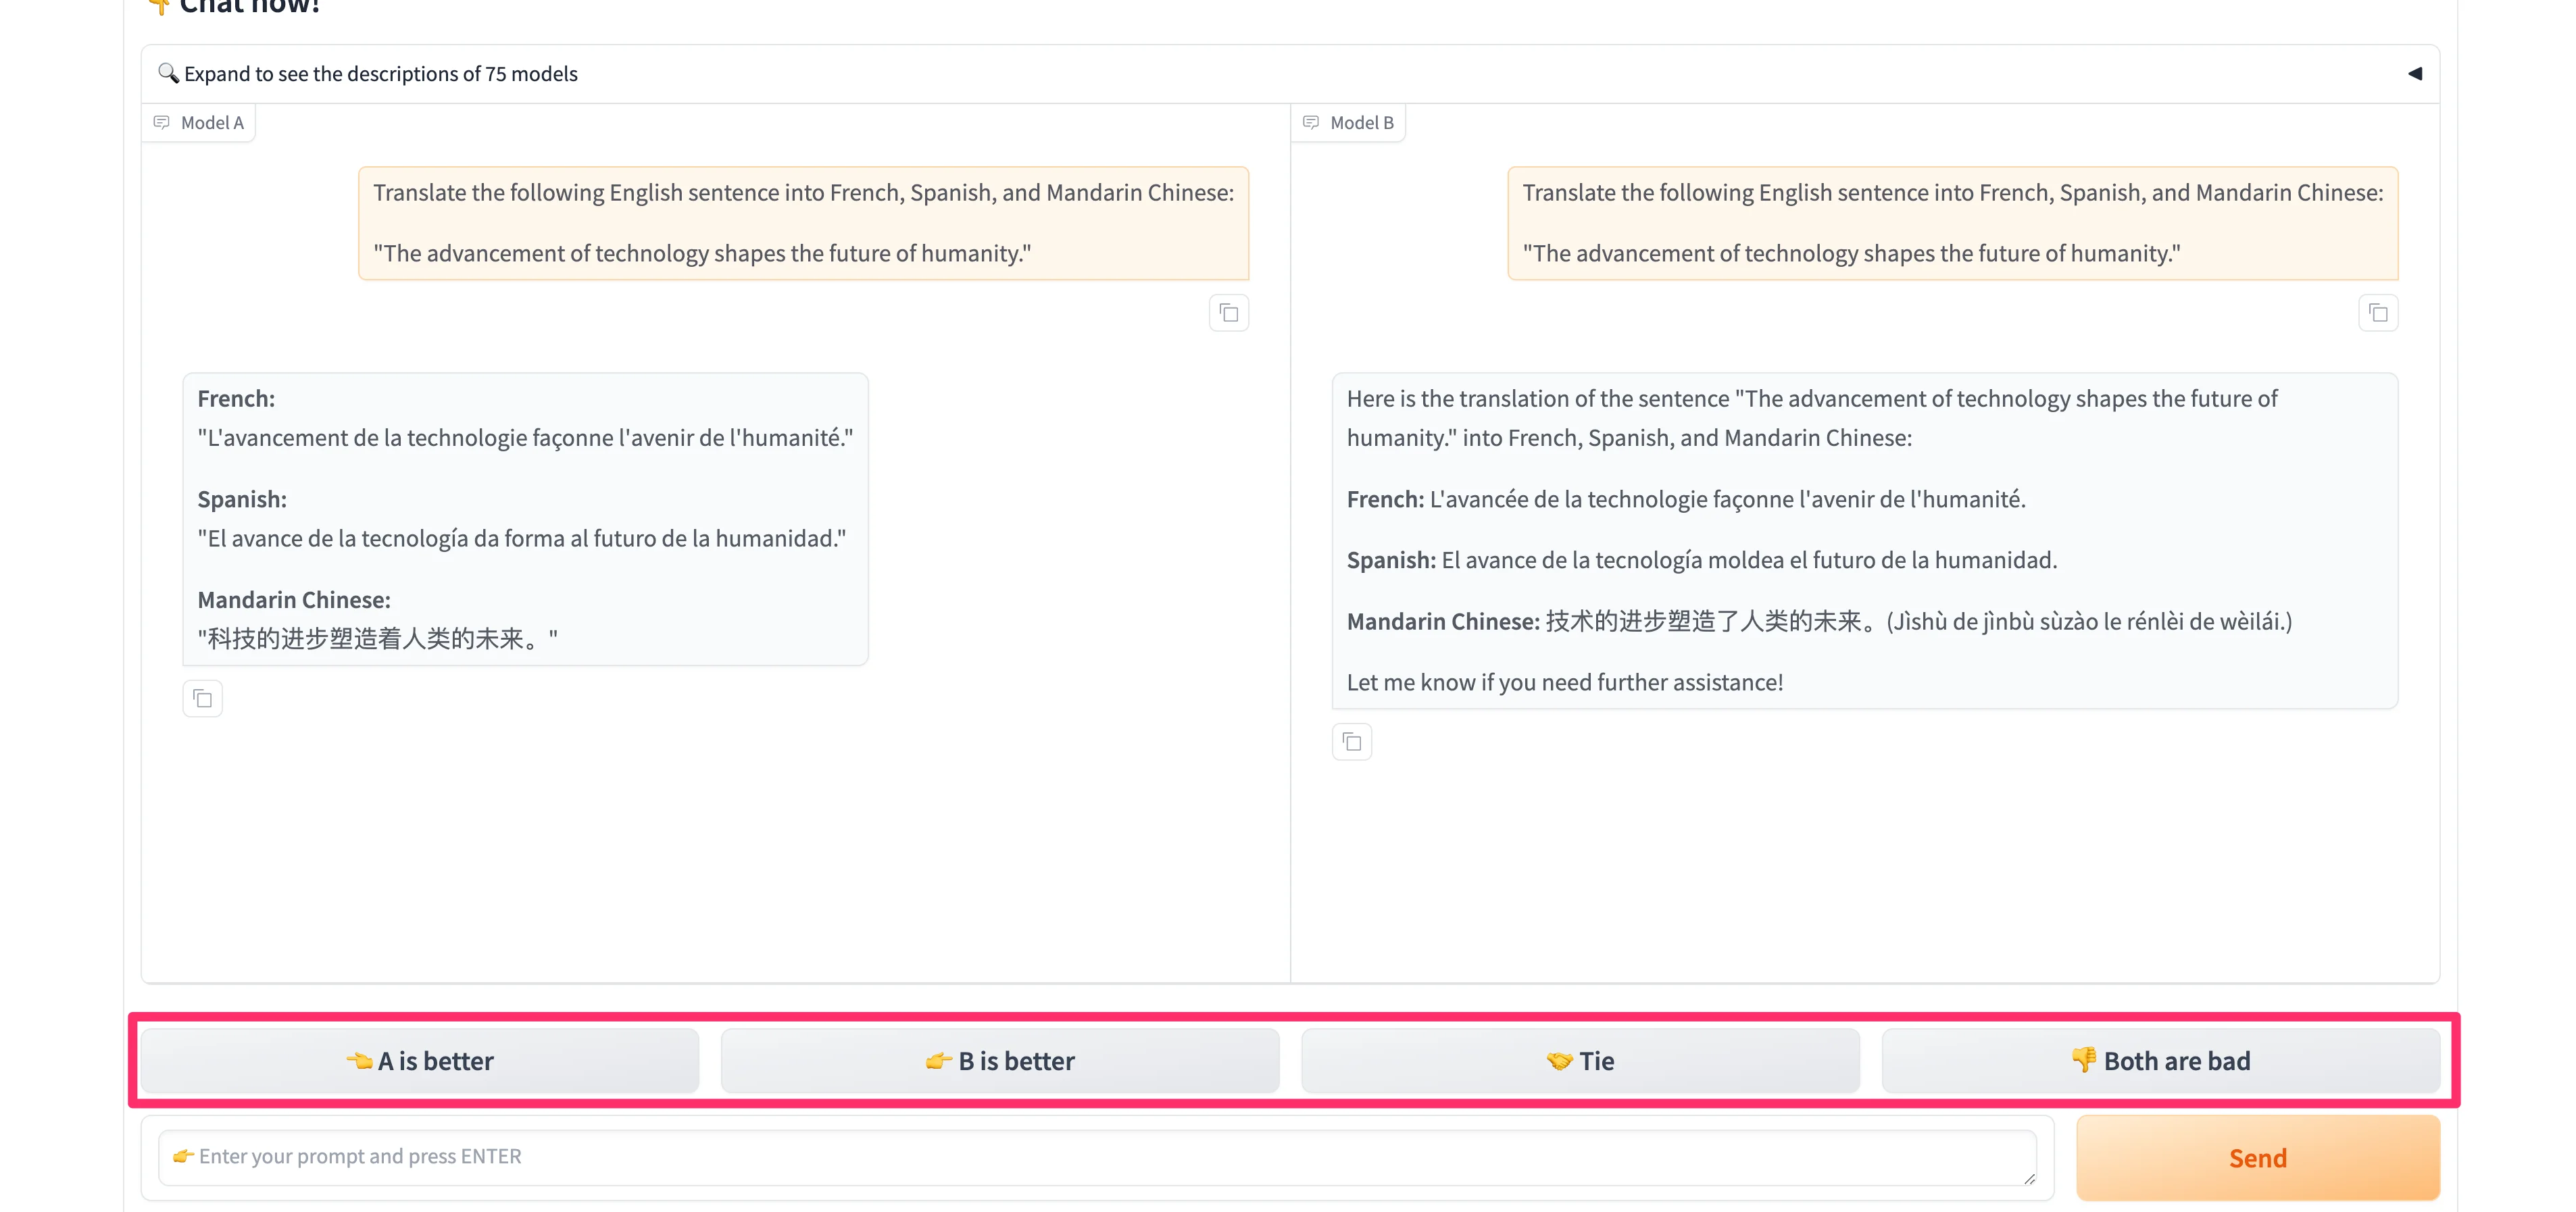Expand the 75 models descriptions arrow
The width and height of the screenshot is (2576, 1212).
pyautogui.click(x=2414, y=74)
